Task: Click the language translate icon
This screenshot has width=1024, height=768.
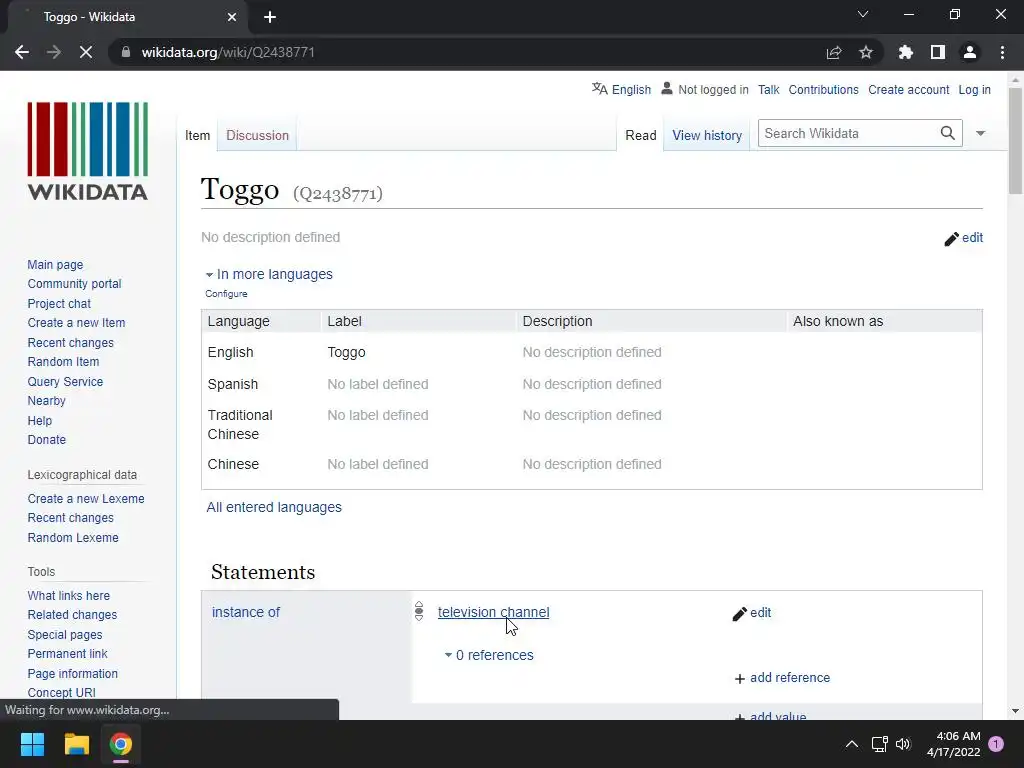Action: pos(600,89)
